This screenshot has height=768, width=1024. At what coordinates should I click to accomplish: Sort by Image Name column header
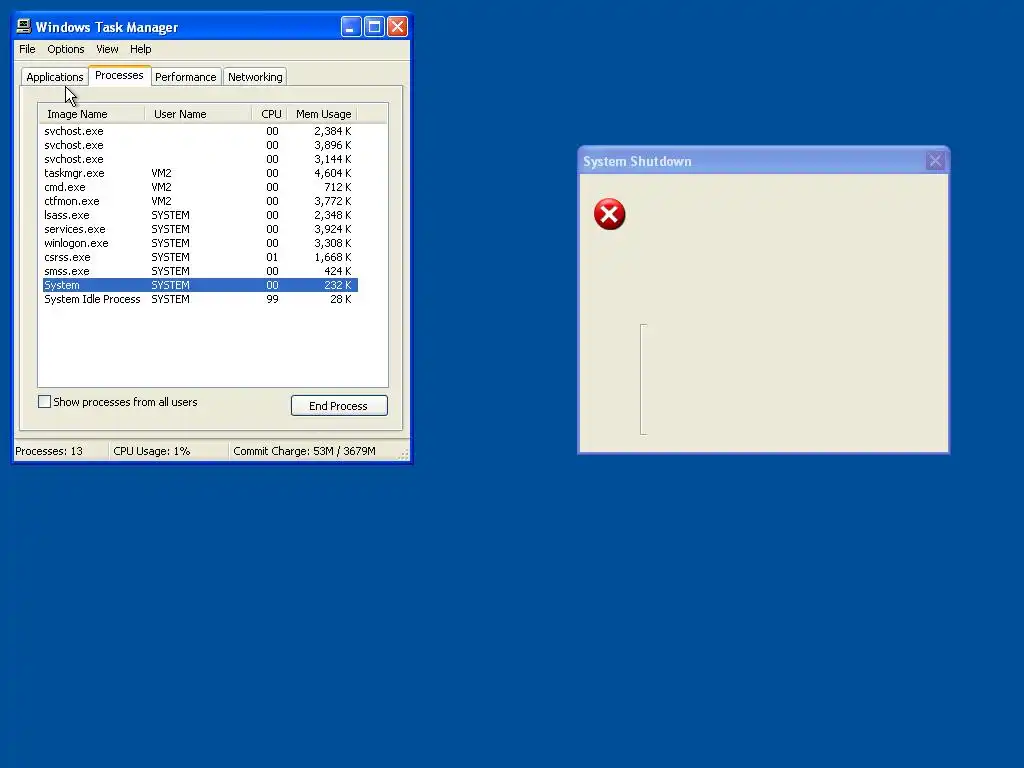click(x=92, y=114)
